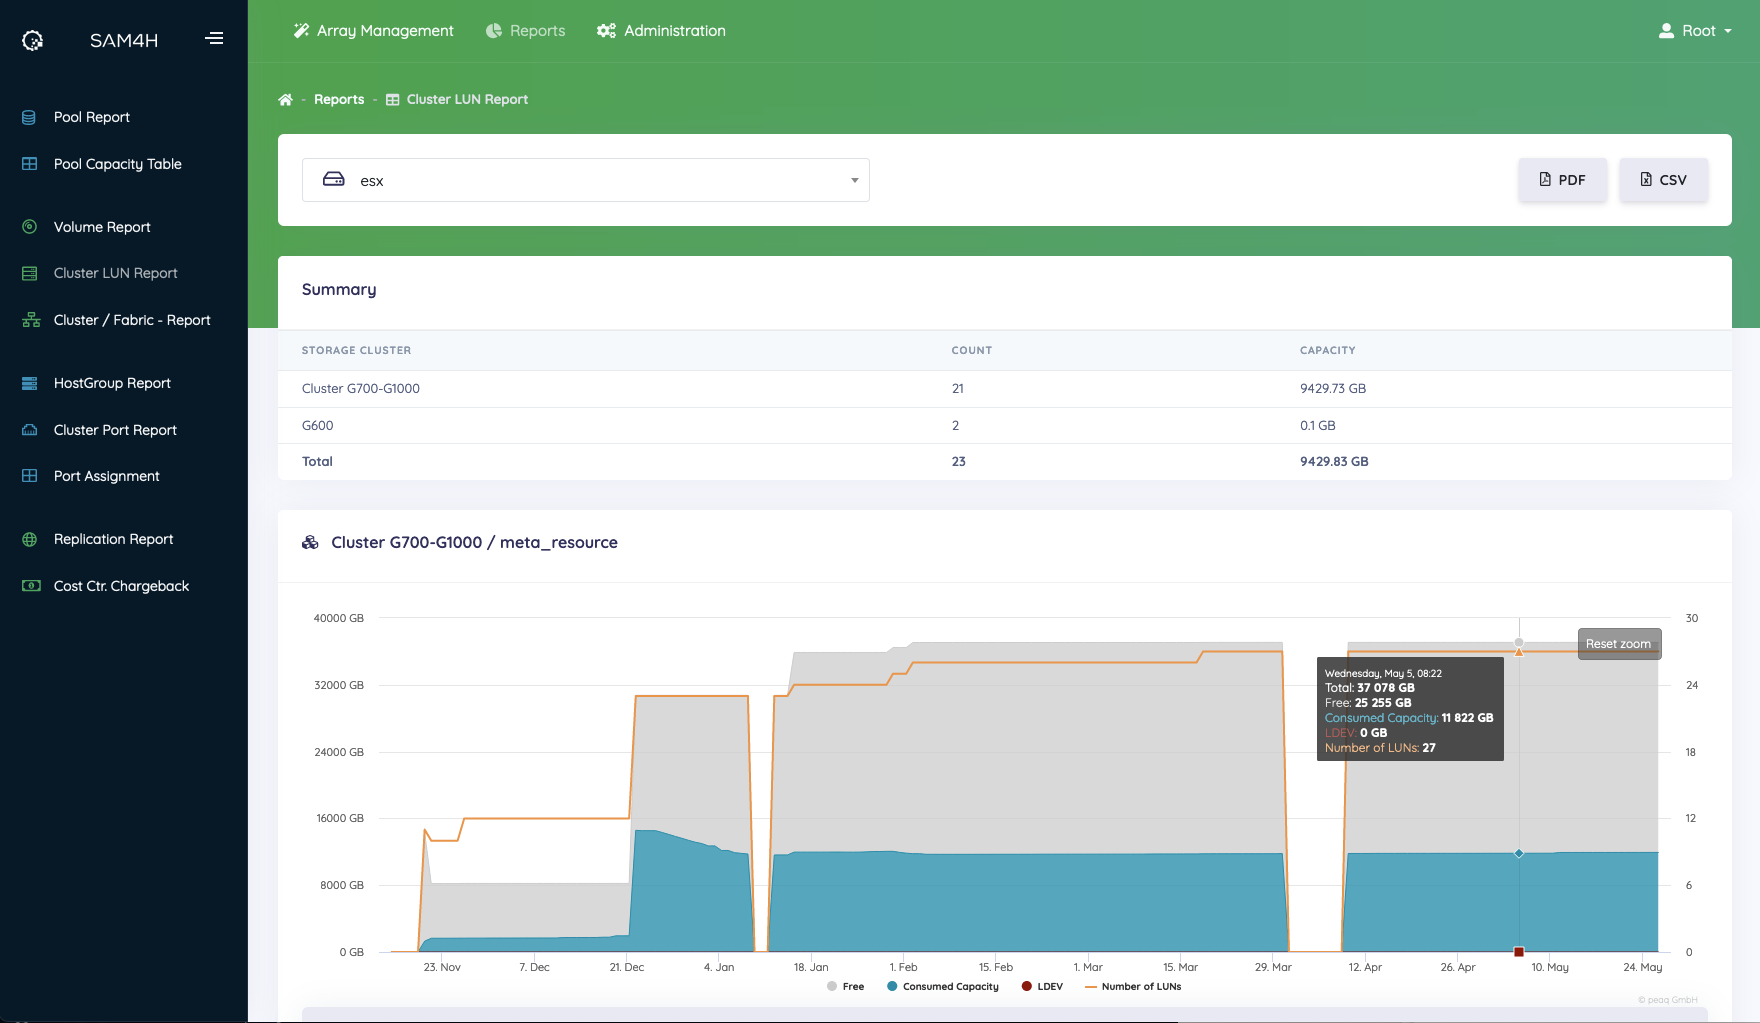Open Pool Report from sidebar
Screen dimensions: 1760x1023
[x=91, y=117]
